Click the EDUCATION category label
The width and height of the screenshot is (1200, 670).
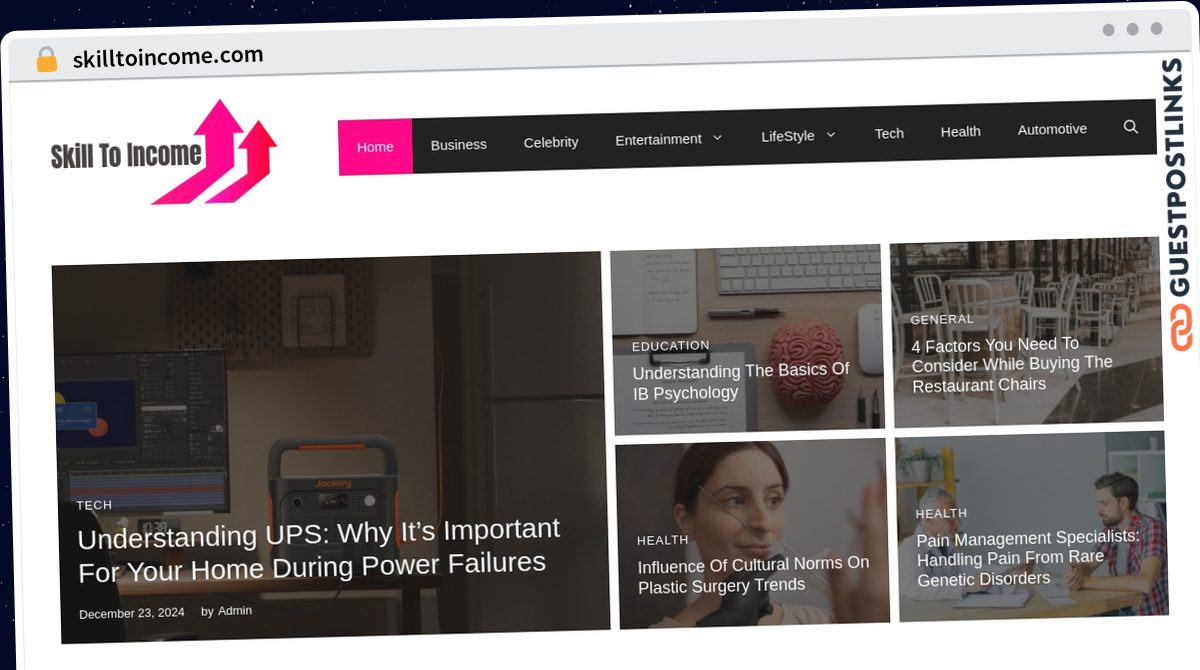pos(671,345)
